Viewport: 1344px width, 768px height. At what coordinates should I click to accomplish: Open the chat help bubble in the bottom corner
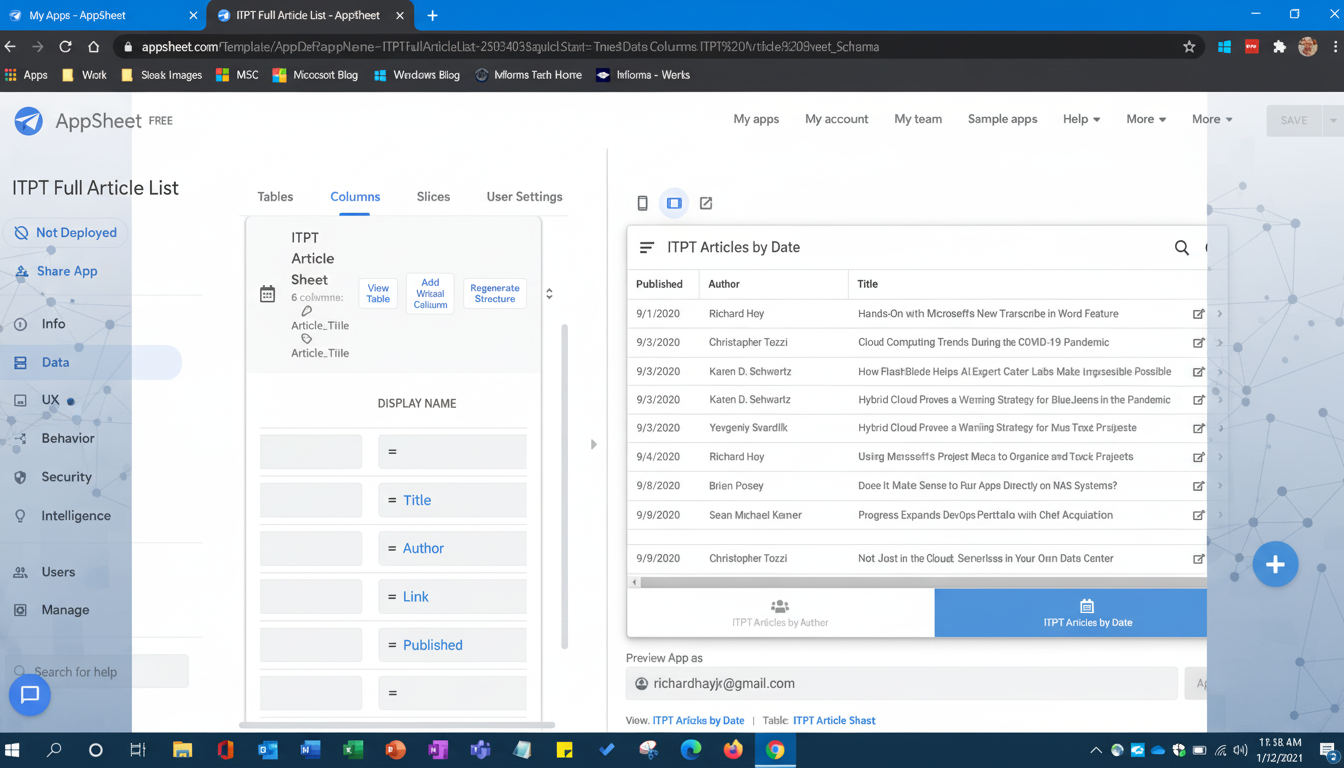(x=29, y=695)
